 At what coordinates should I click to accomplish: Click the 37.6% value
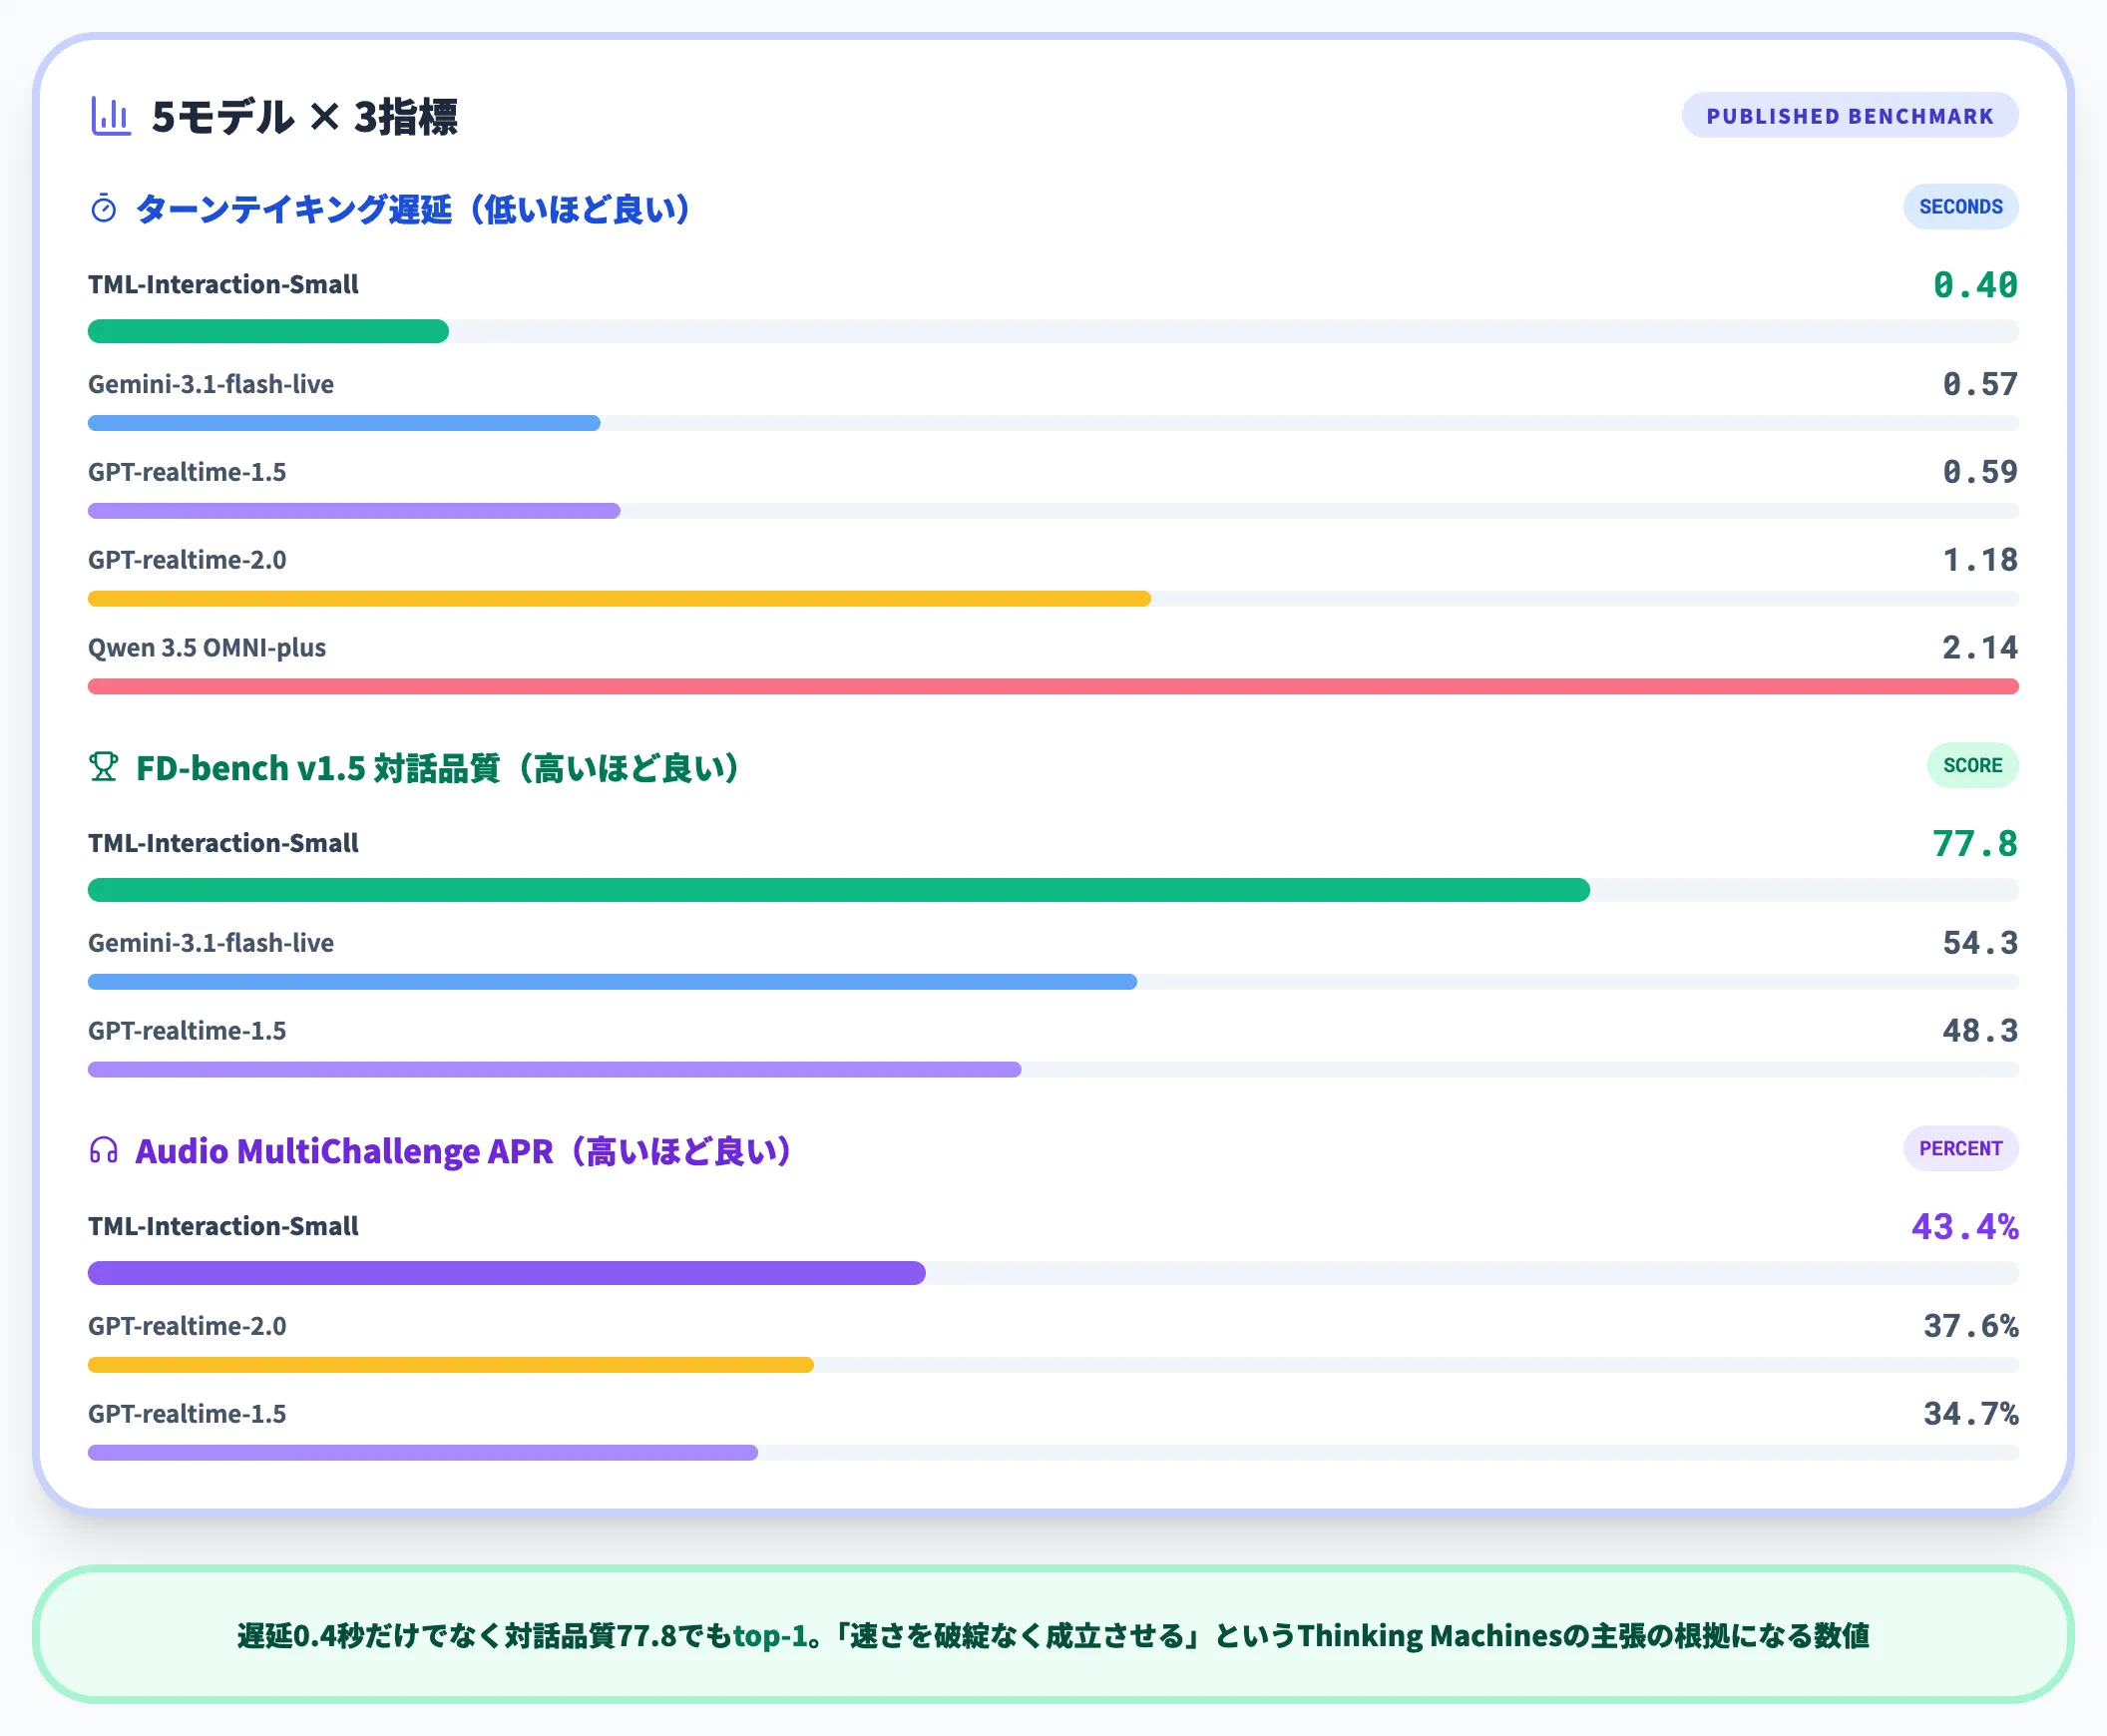click(1971, 1326)
